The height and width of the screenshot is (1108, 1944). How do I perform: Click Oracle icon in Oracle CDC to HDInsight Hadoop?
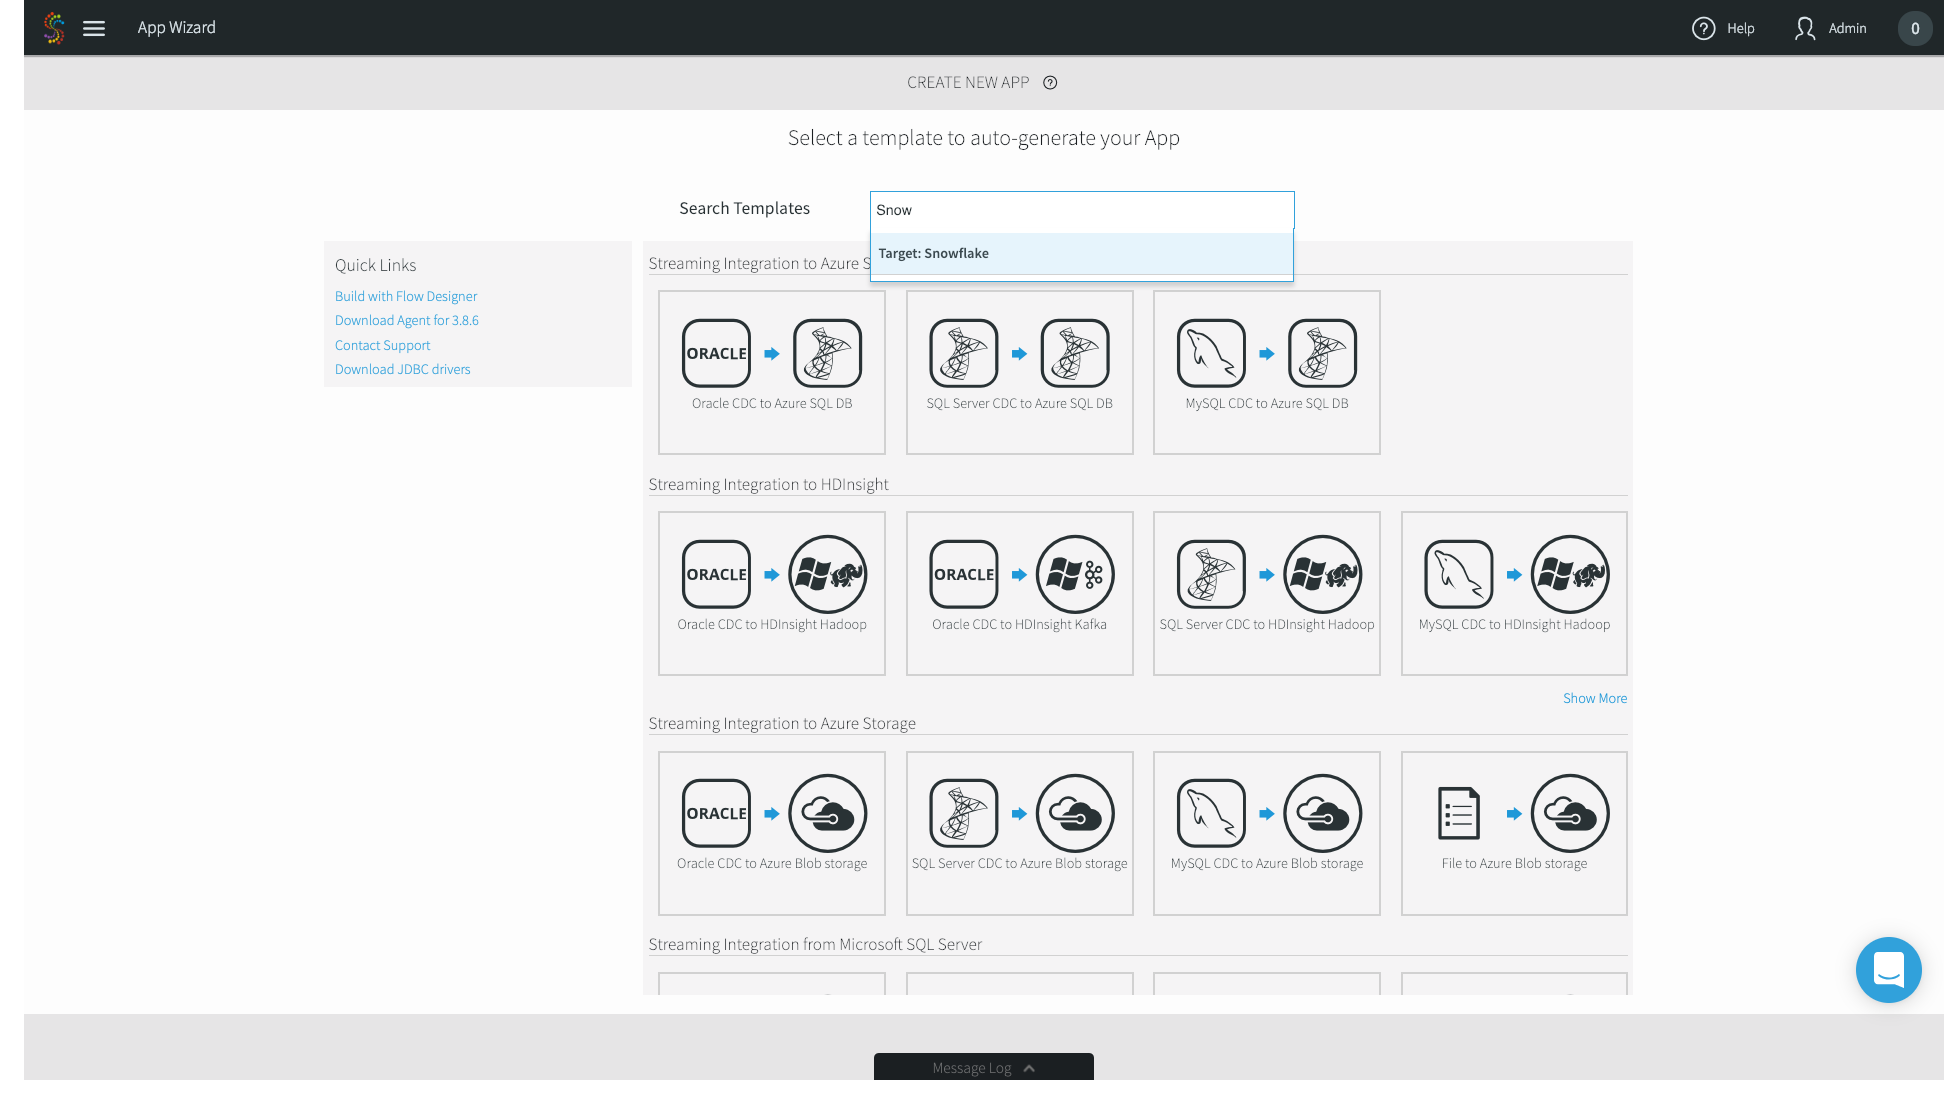tap(716, 574)
